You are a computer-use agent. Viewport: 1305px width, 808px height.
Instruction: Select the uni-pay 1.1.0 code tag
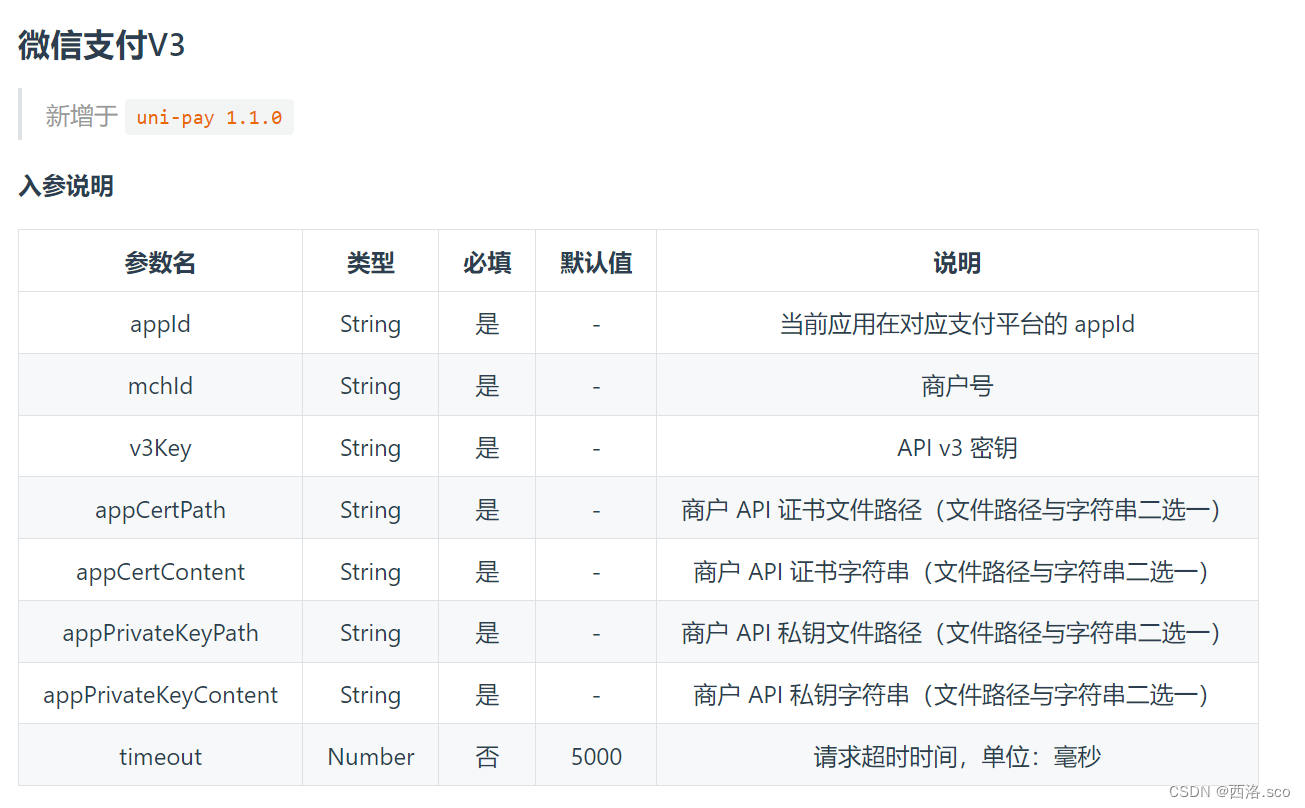coord(209,117)
